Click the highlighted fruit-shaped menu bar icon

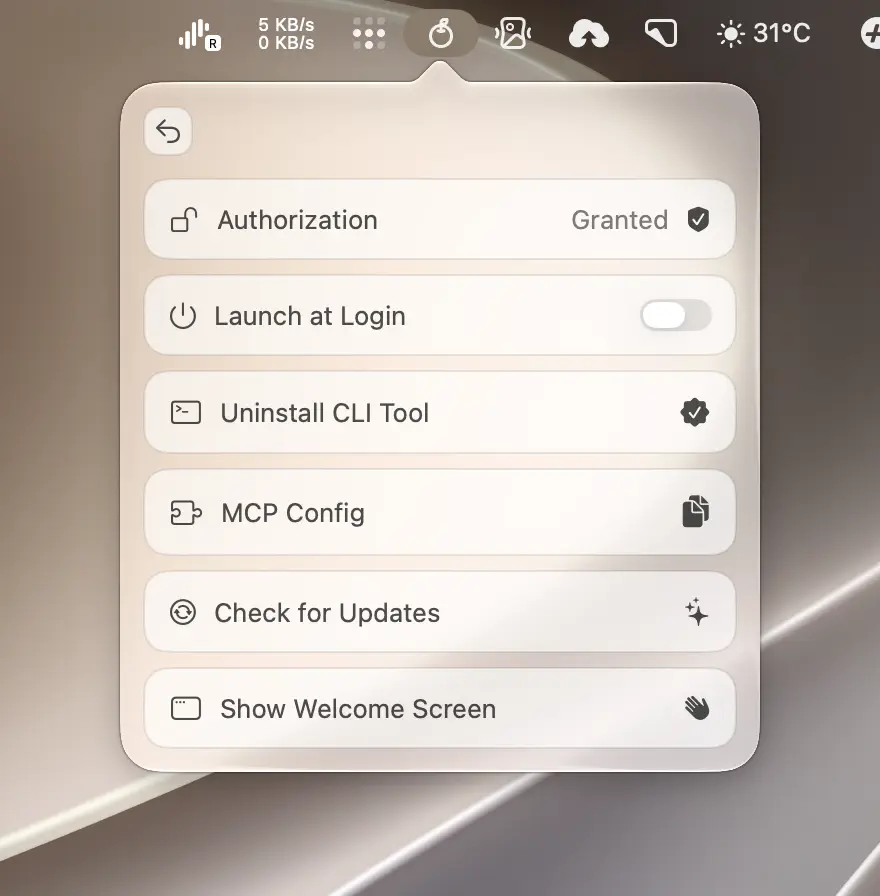coord(441,33)
